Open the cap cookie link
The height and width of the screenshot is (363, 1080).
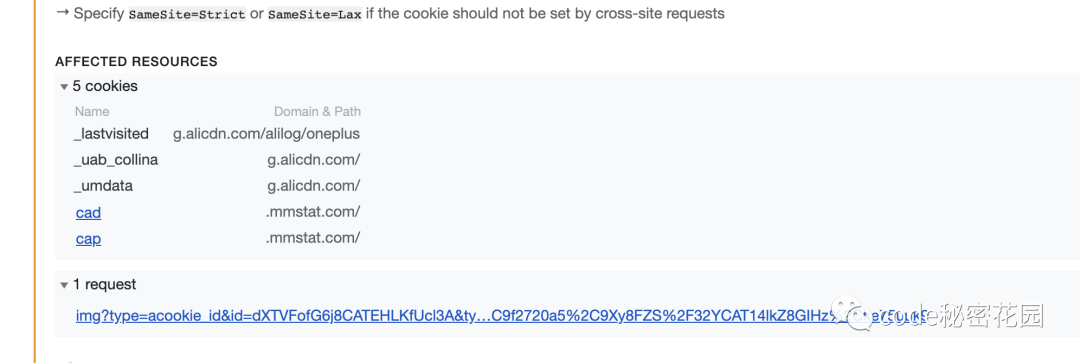click(88, 239)
